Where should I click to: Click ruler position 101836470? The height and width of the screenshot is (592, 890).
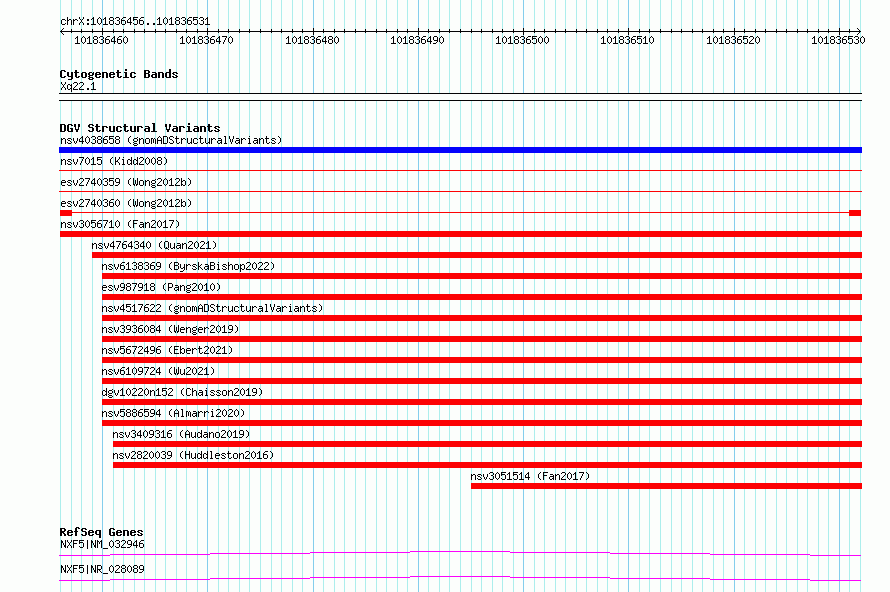[207, 40]
